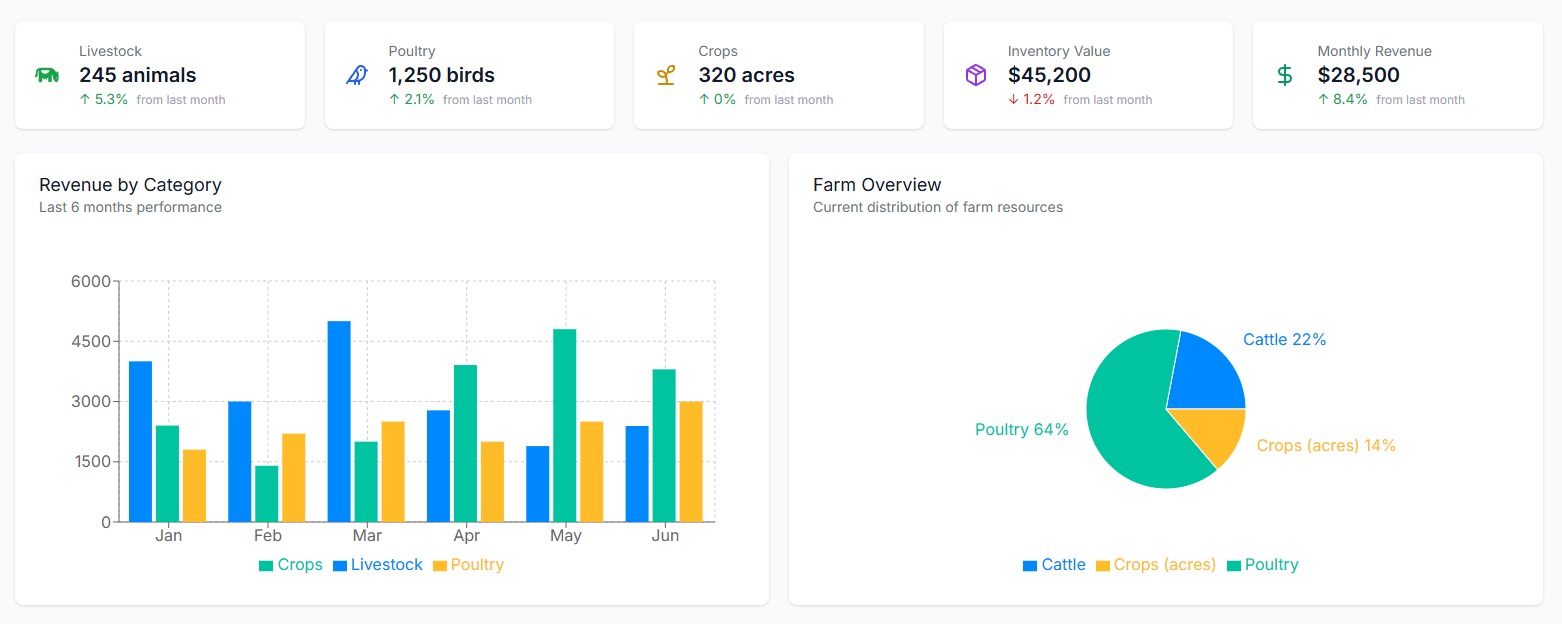This screenshot has width=1562, height=624.
Task: Click the green Poultry pie slice
Action: pyautogui.click(x=1130, y=420)
